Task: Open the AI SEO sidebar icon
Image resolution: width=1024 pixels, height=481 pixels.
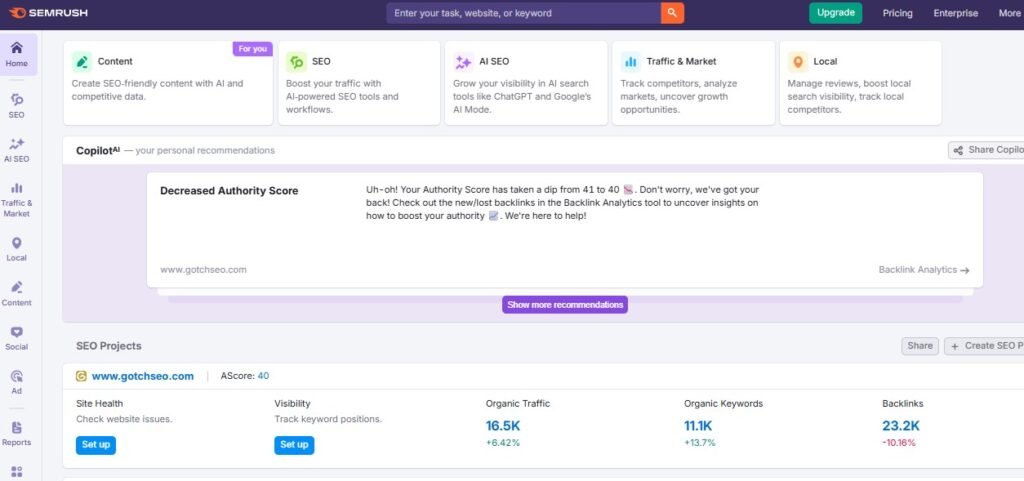Action: pyautogui.click(x=17, y=144)
